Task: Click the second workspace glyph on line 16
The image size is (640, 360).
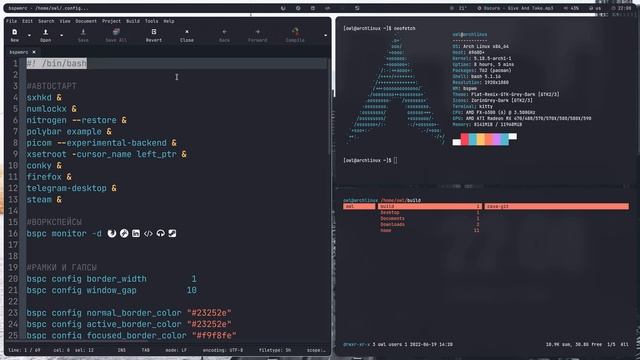Action: pos(124,233)
